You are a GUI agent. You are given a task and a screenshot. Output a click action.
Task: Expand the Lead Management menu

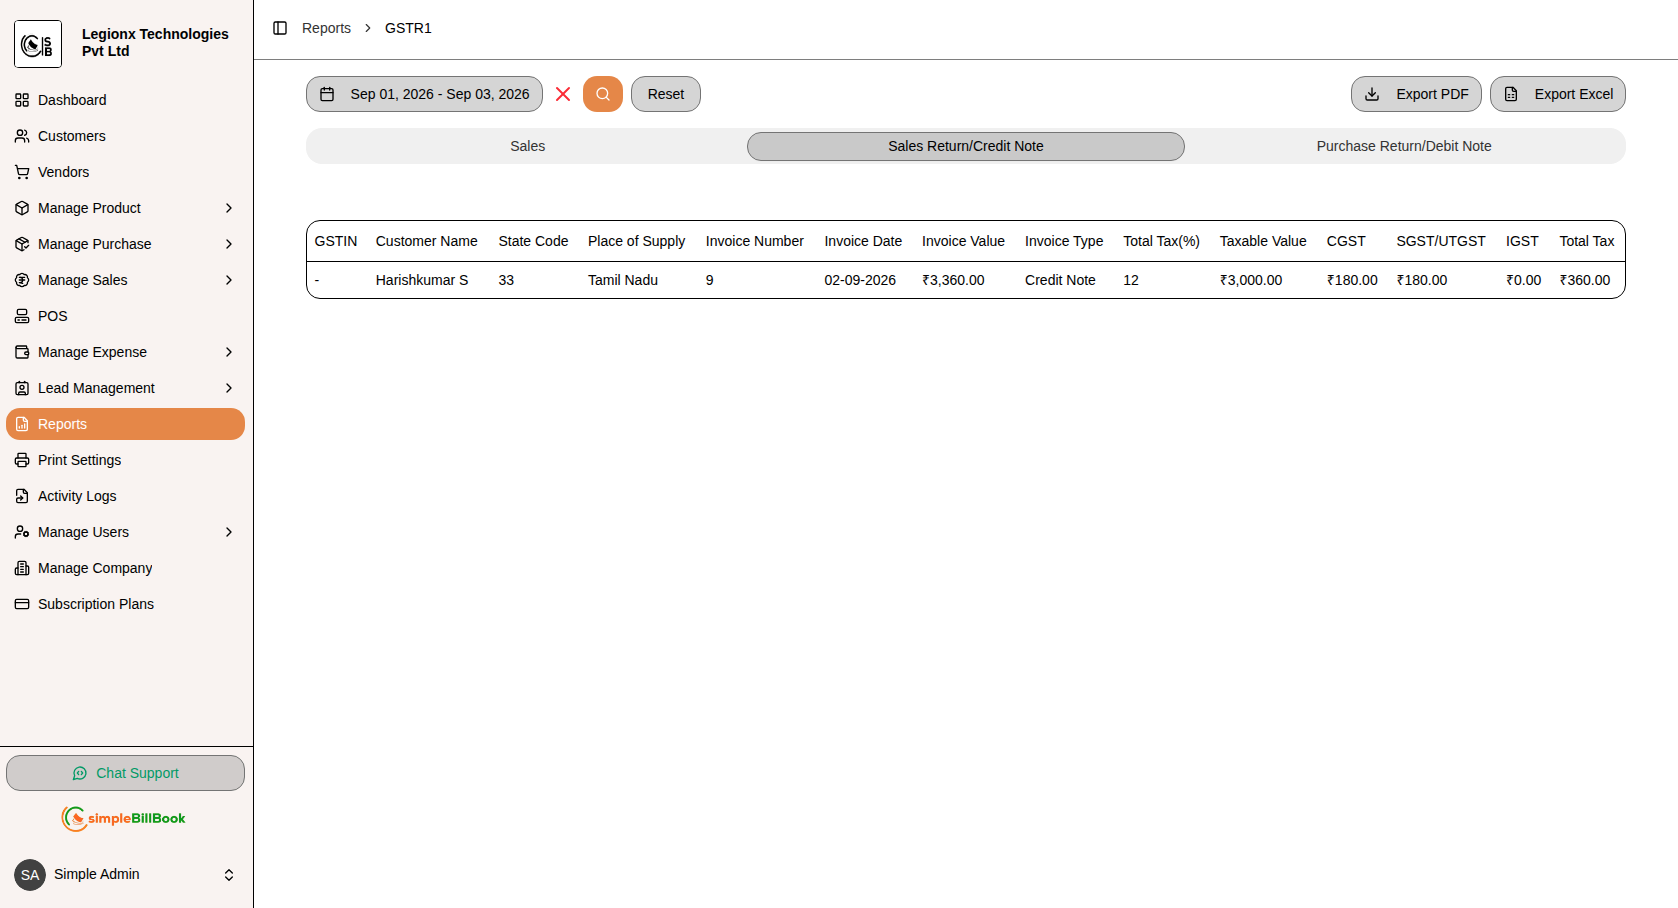(x=125, y=388)
